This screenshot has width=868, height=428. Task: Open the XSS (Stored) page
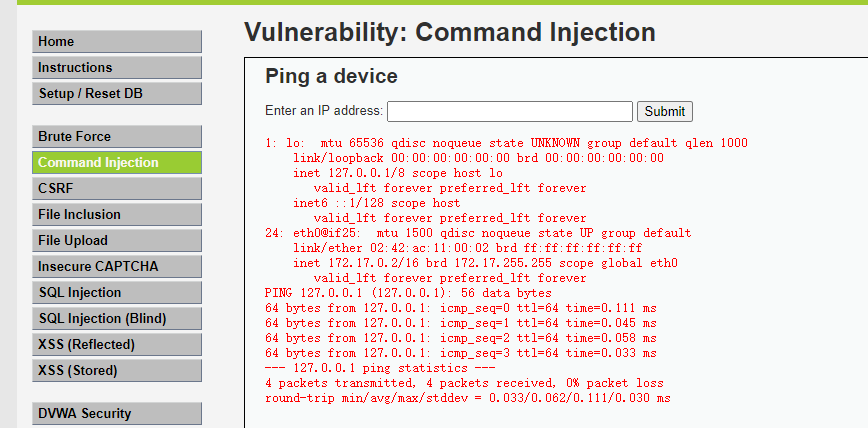(x=116, y=370)
